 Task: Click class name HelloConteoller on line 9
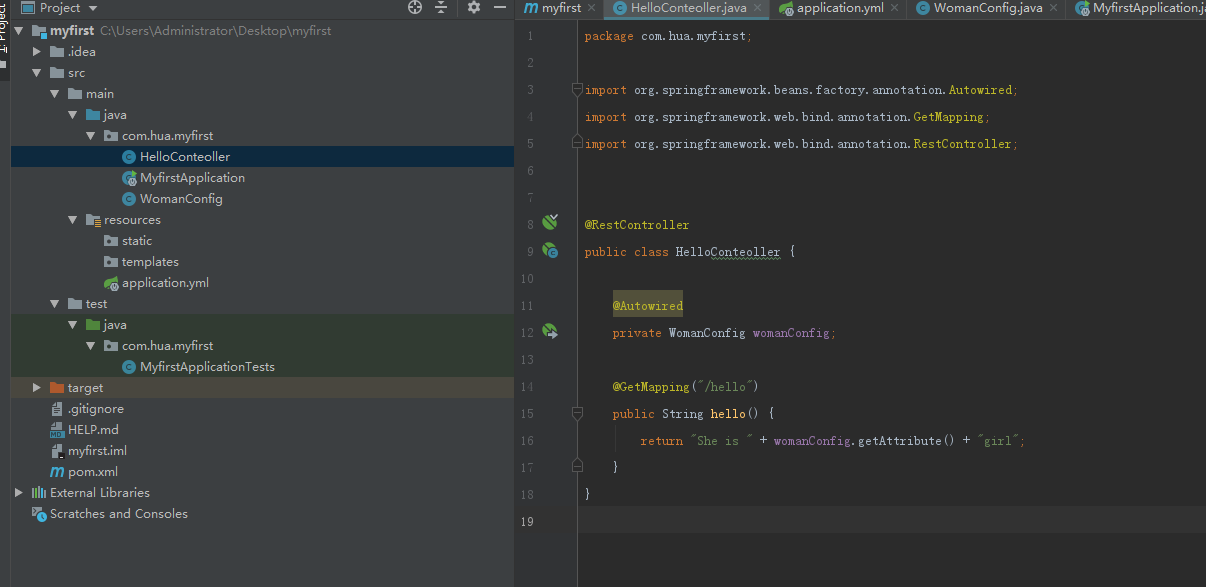pos(728,252)
